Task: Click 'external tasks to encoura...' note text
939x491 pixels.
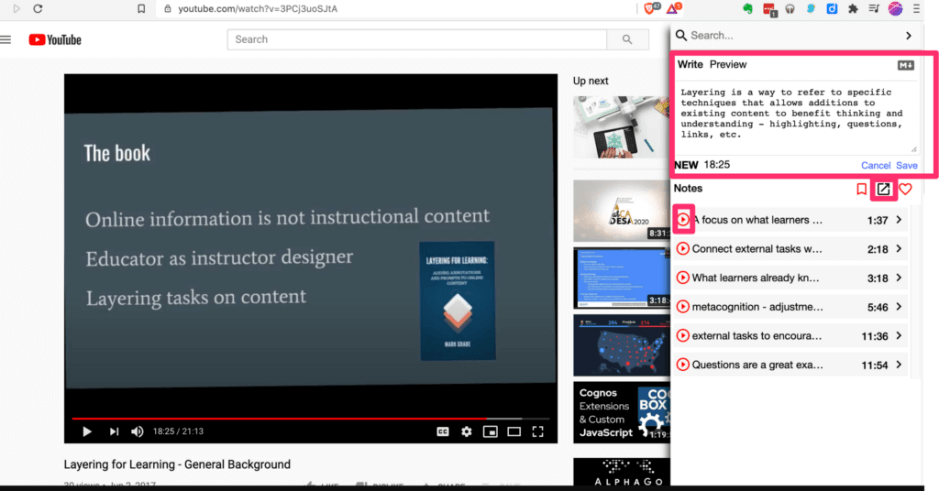Action: tap(757, 335)
